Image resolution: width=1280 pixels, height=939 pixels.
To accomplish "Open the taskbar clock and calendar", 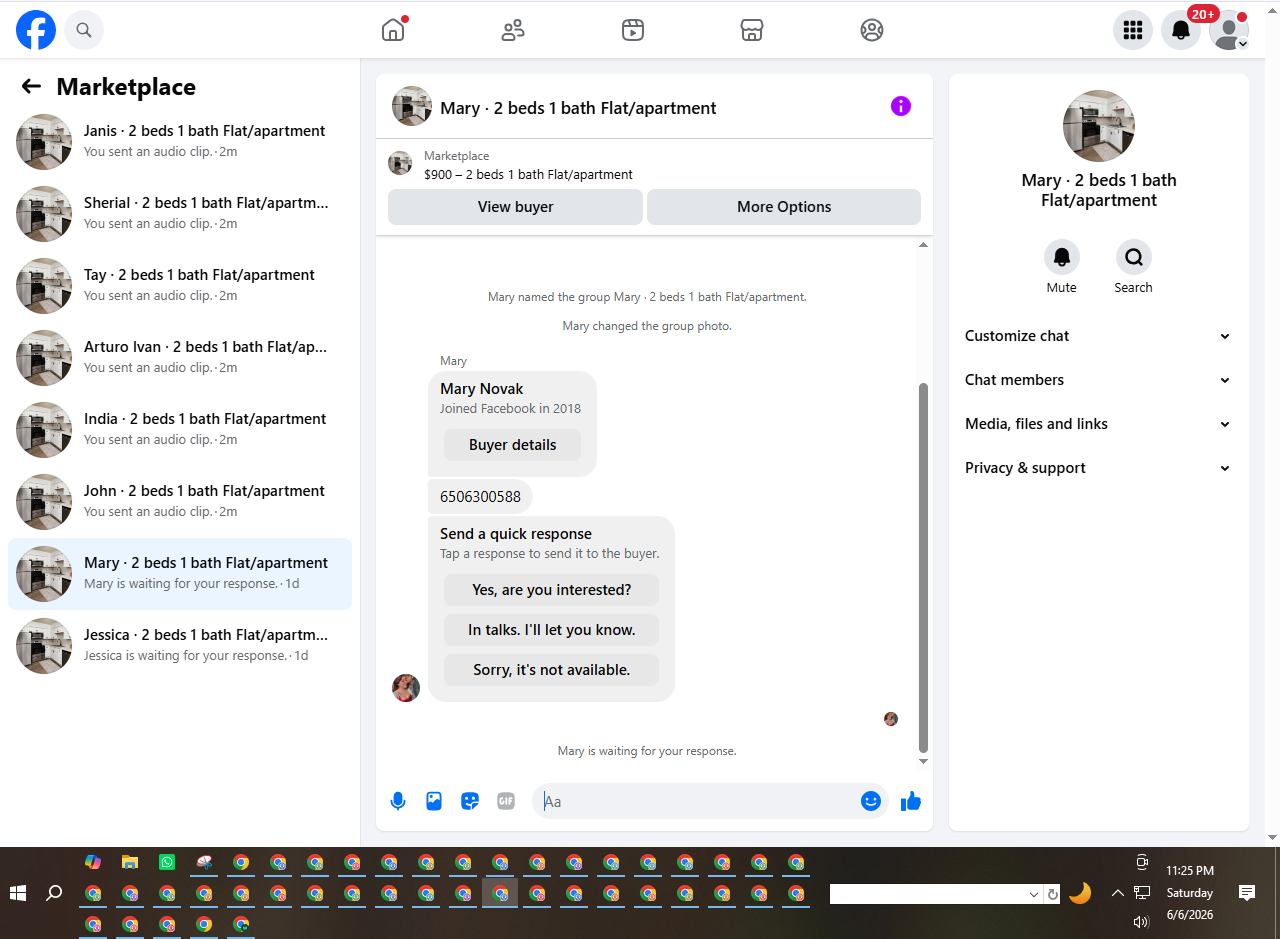I will coord(1190,893).
